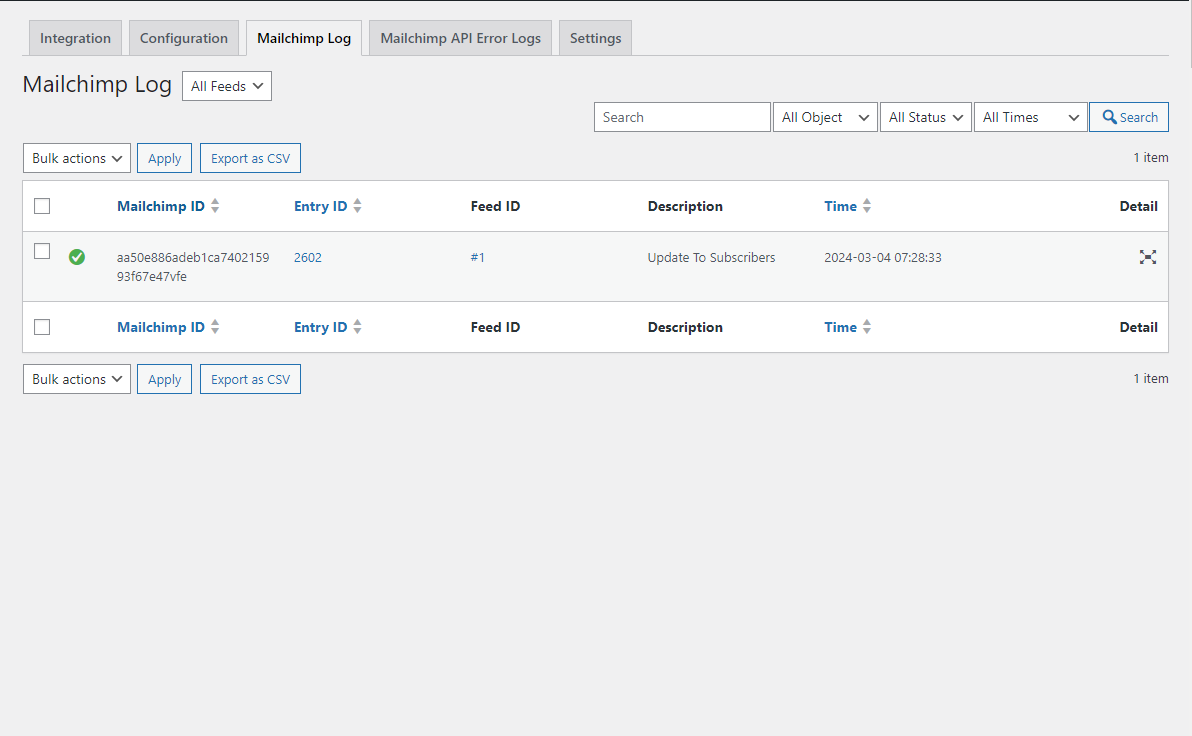Expand the All Status filter dropdown
Screen dimensions: 1192x736
(x=926, y=117)
